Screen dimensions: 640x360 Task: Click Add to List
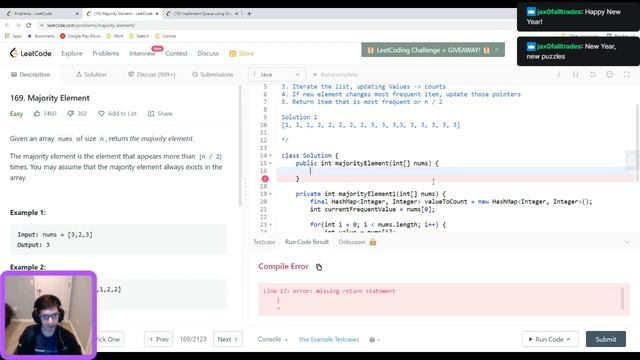117,113
